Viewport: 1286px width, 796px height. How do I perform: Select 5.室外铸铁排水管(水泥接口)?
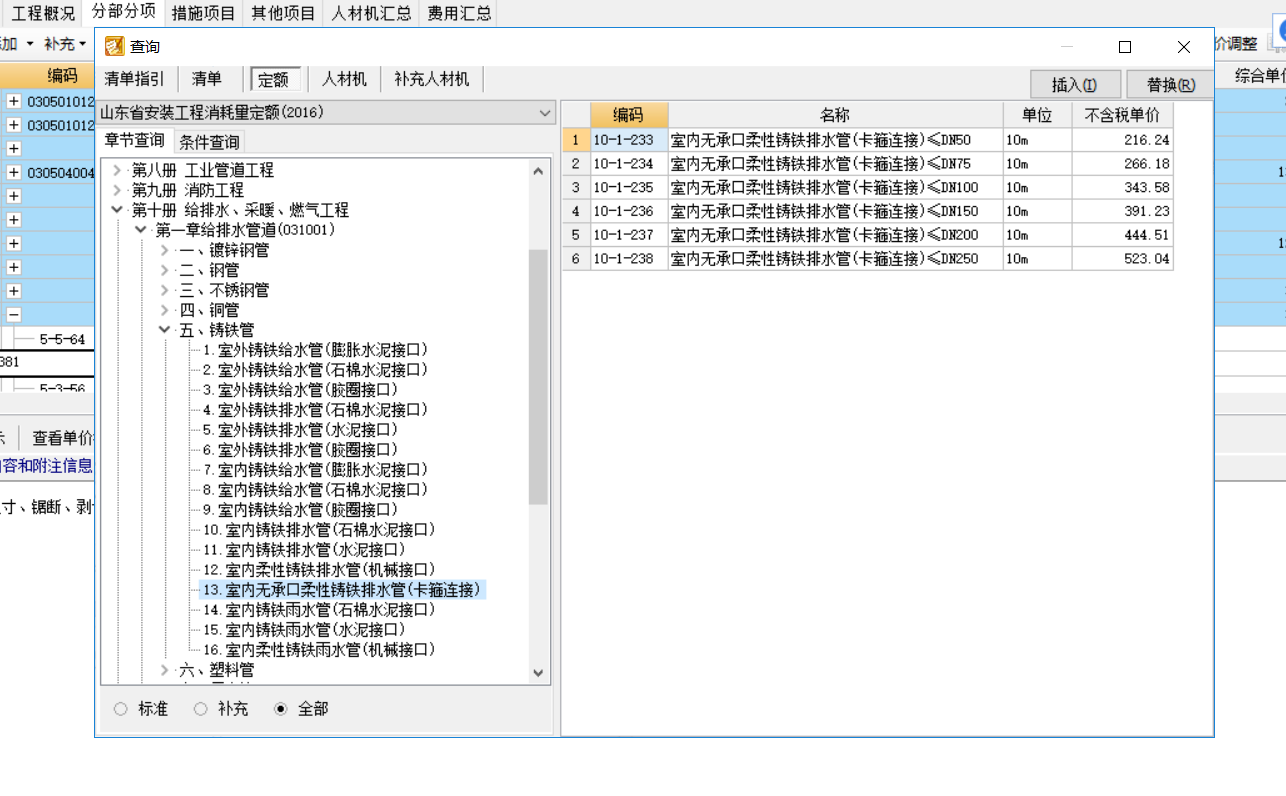300,430
